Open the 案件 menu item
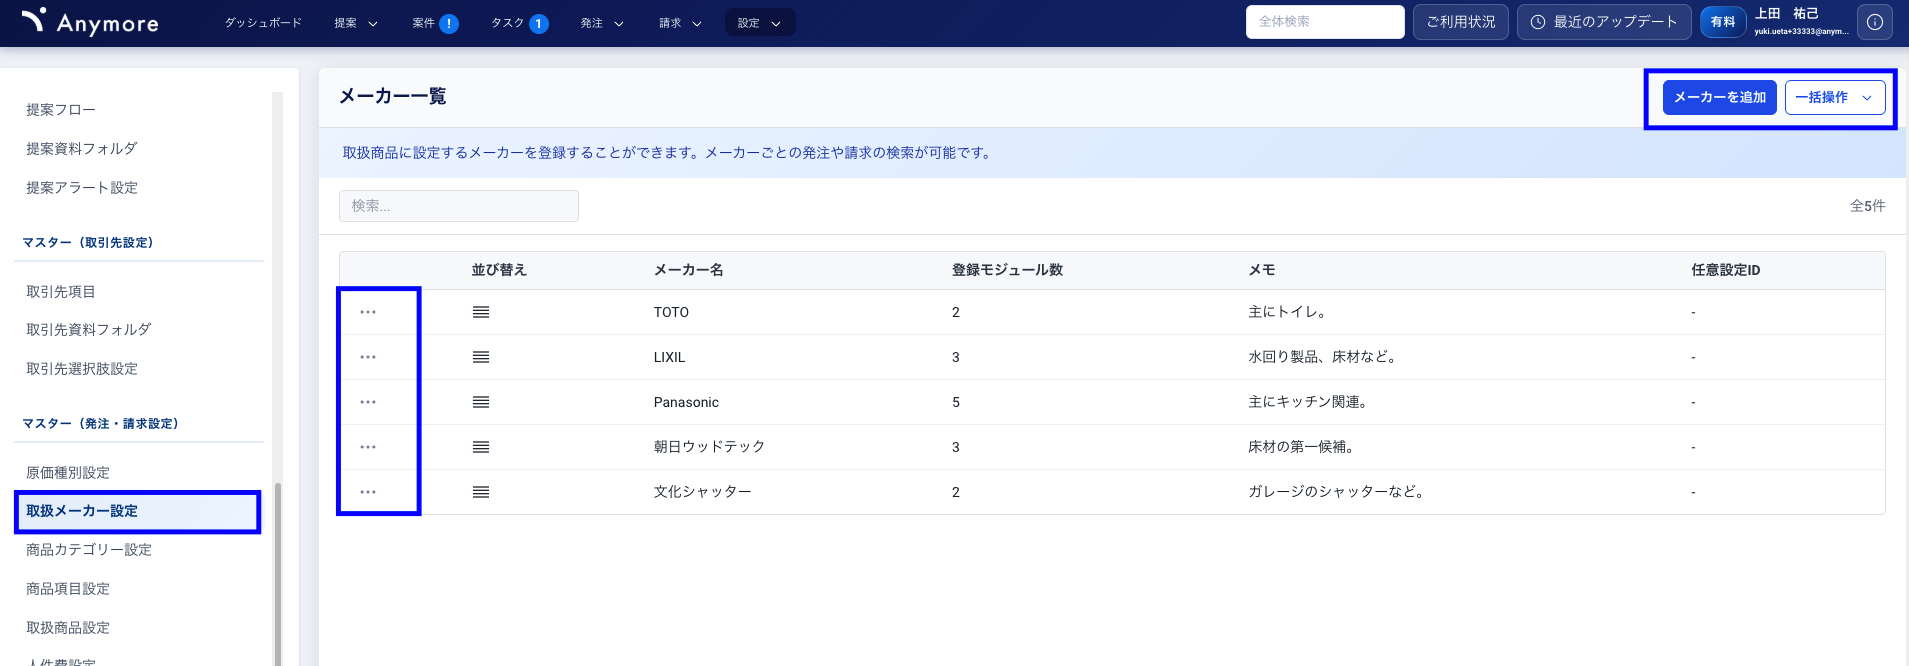The height and width of the screenshot is (666, 1909). pos(424,23)
